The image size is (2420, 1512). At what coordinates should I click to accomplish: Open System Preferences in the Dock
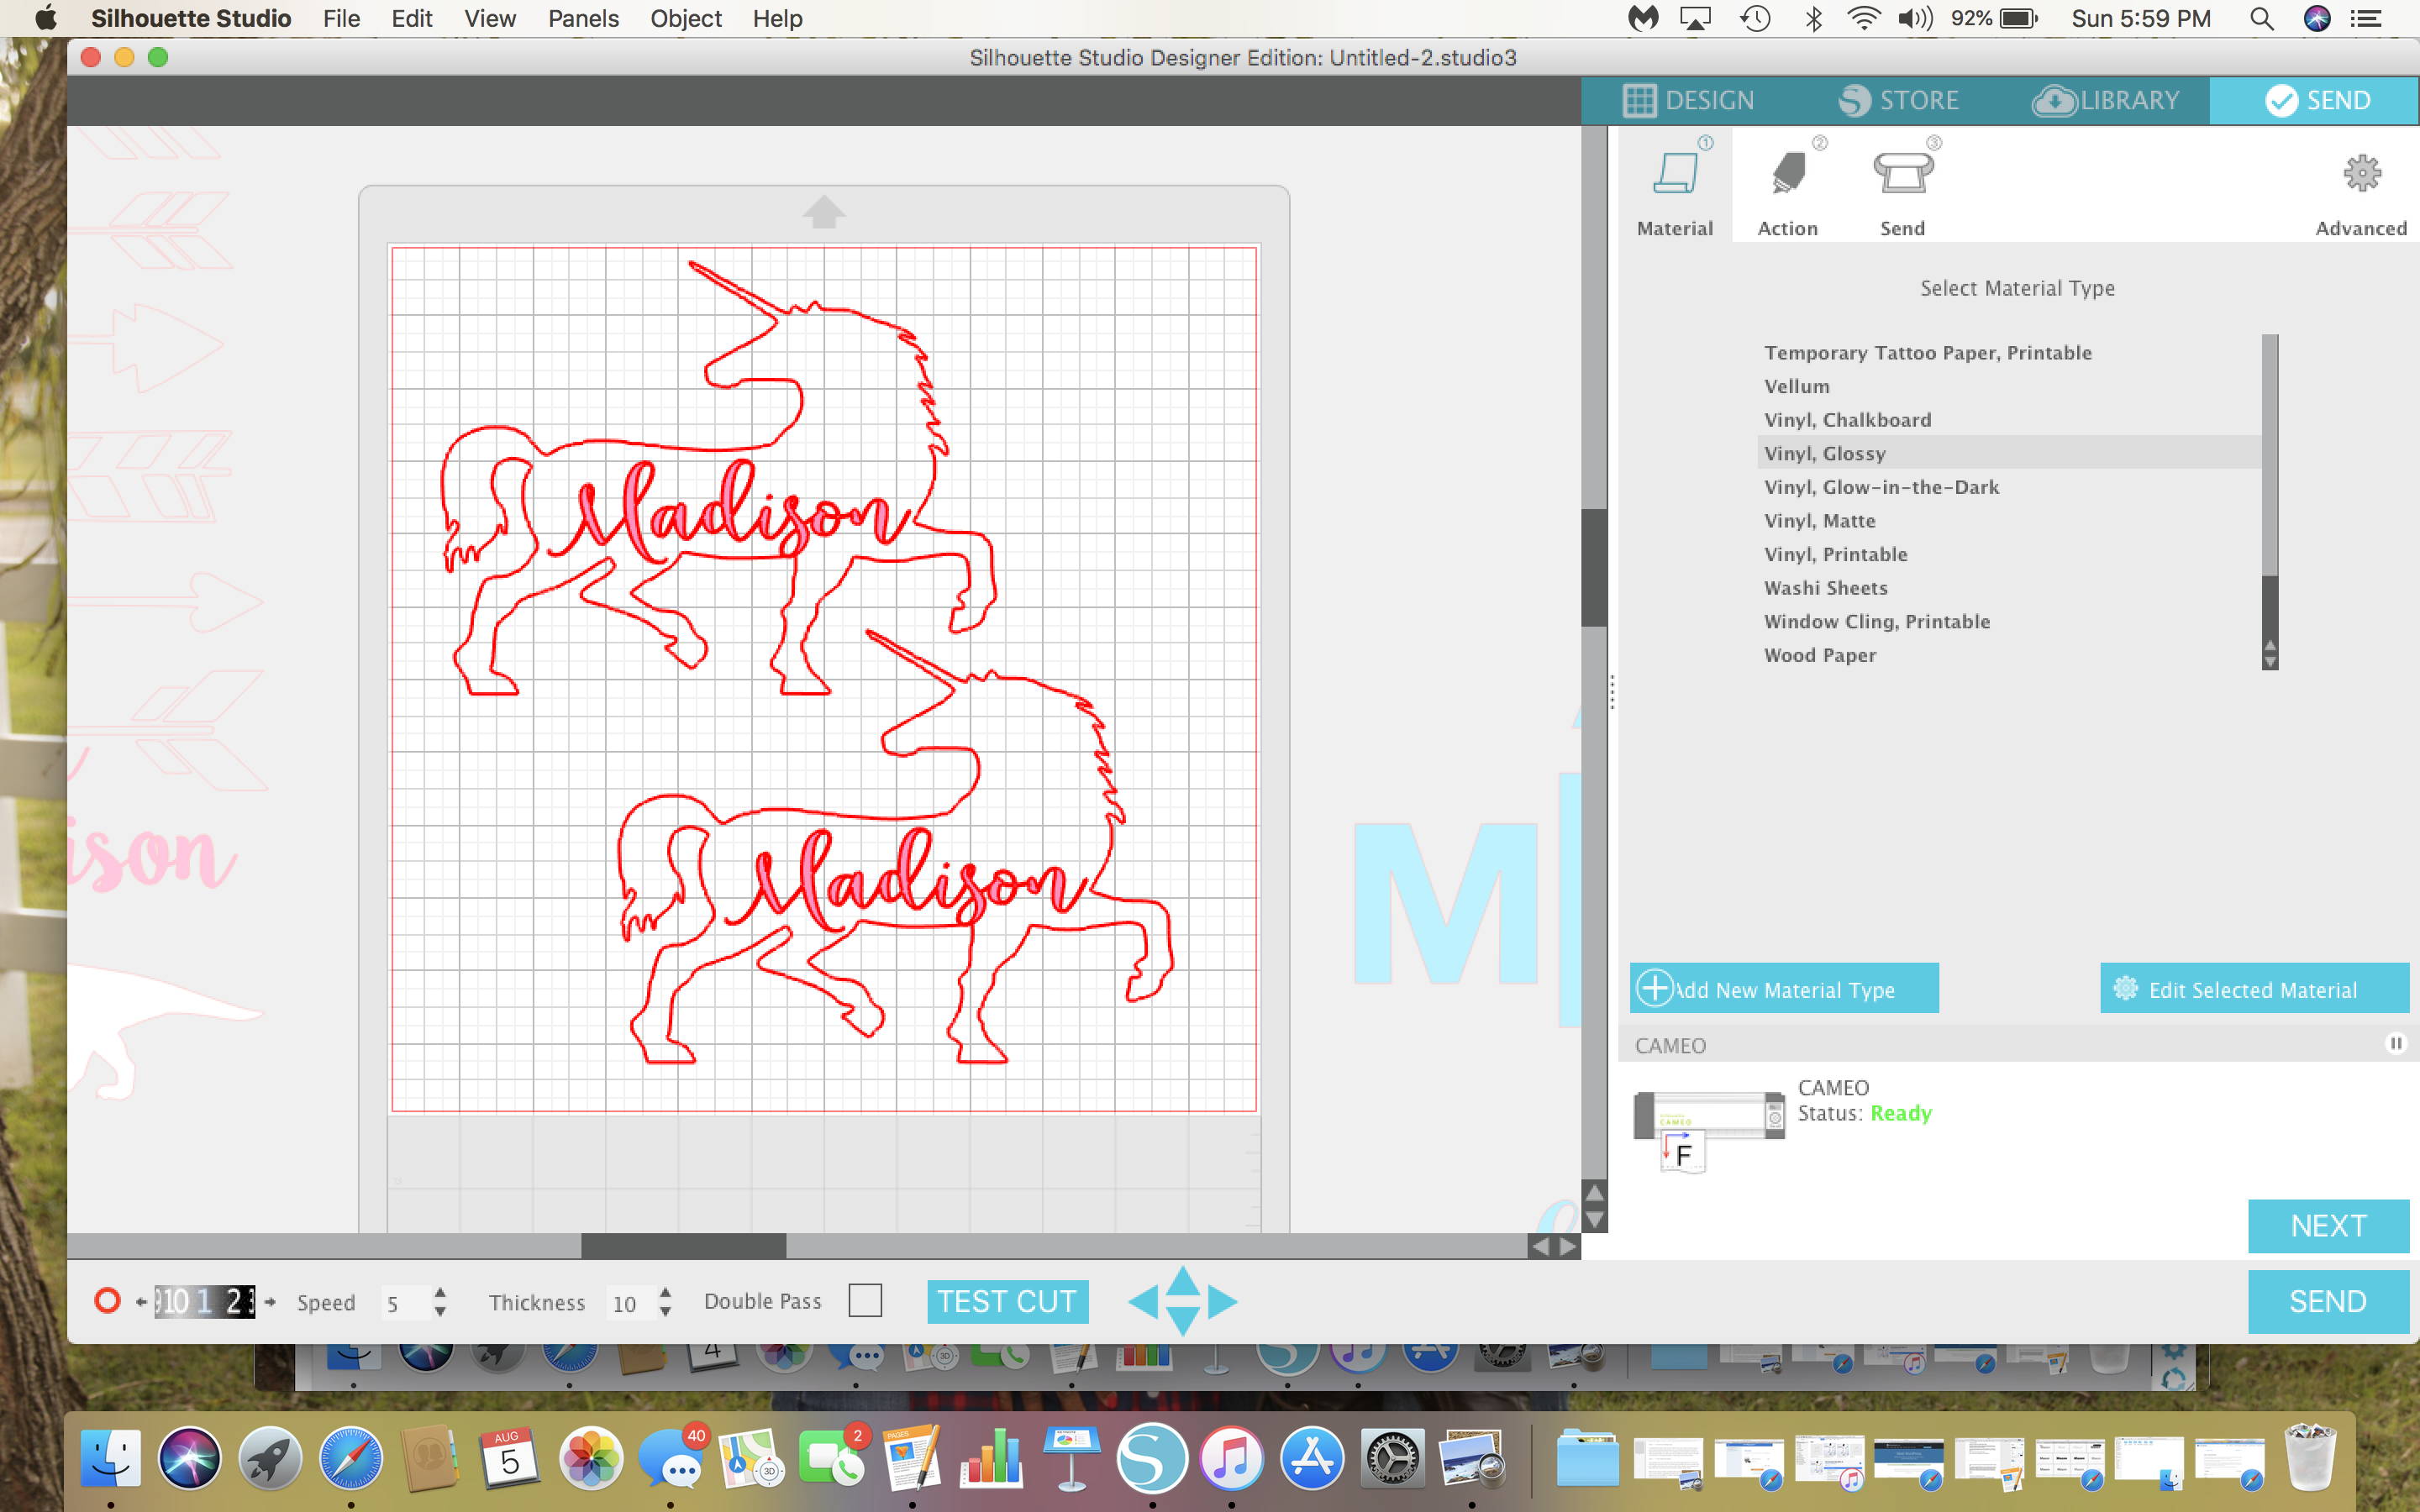1392,1457
